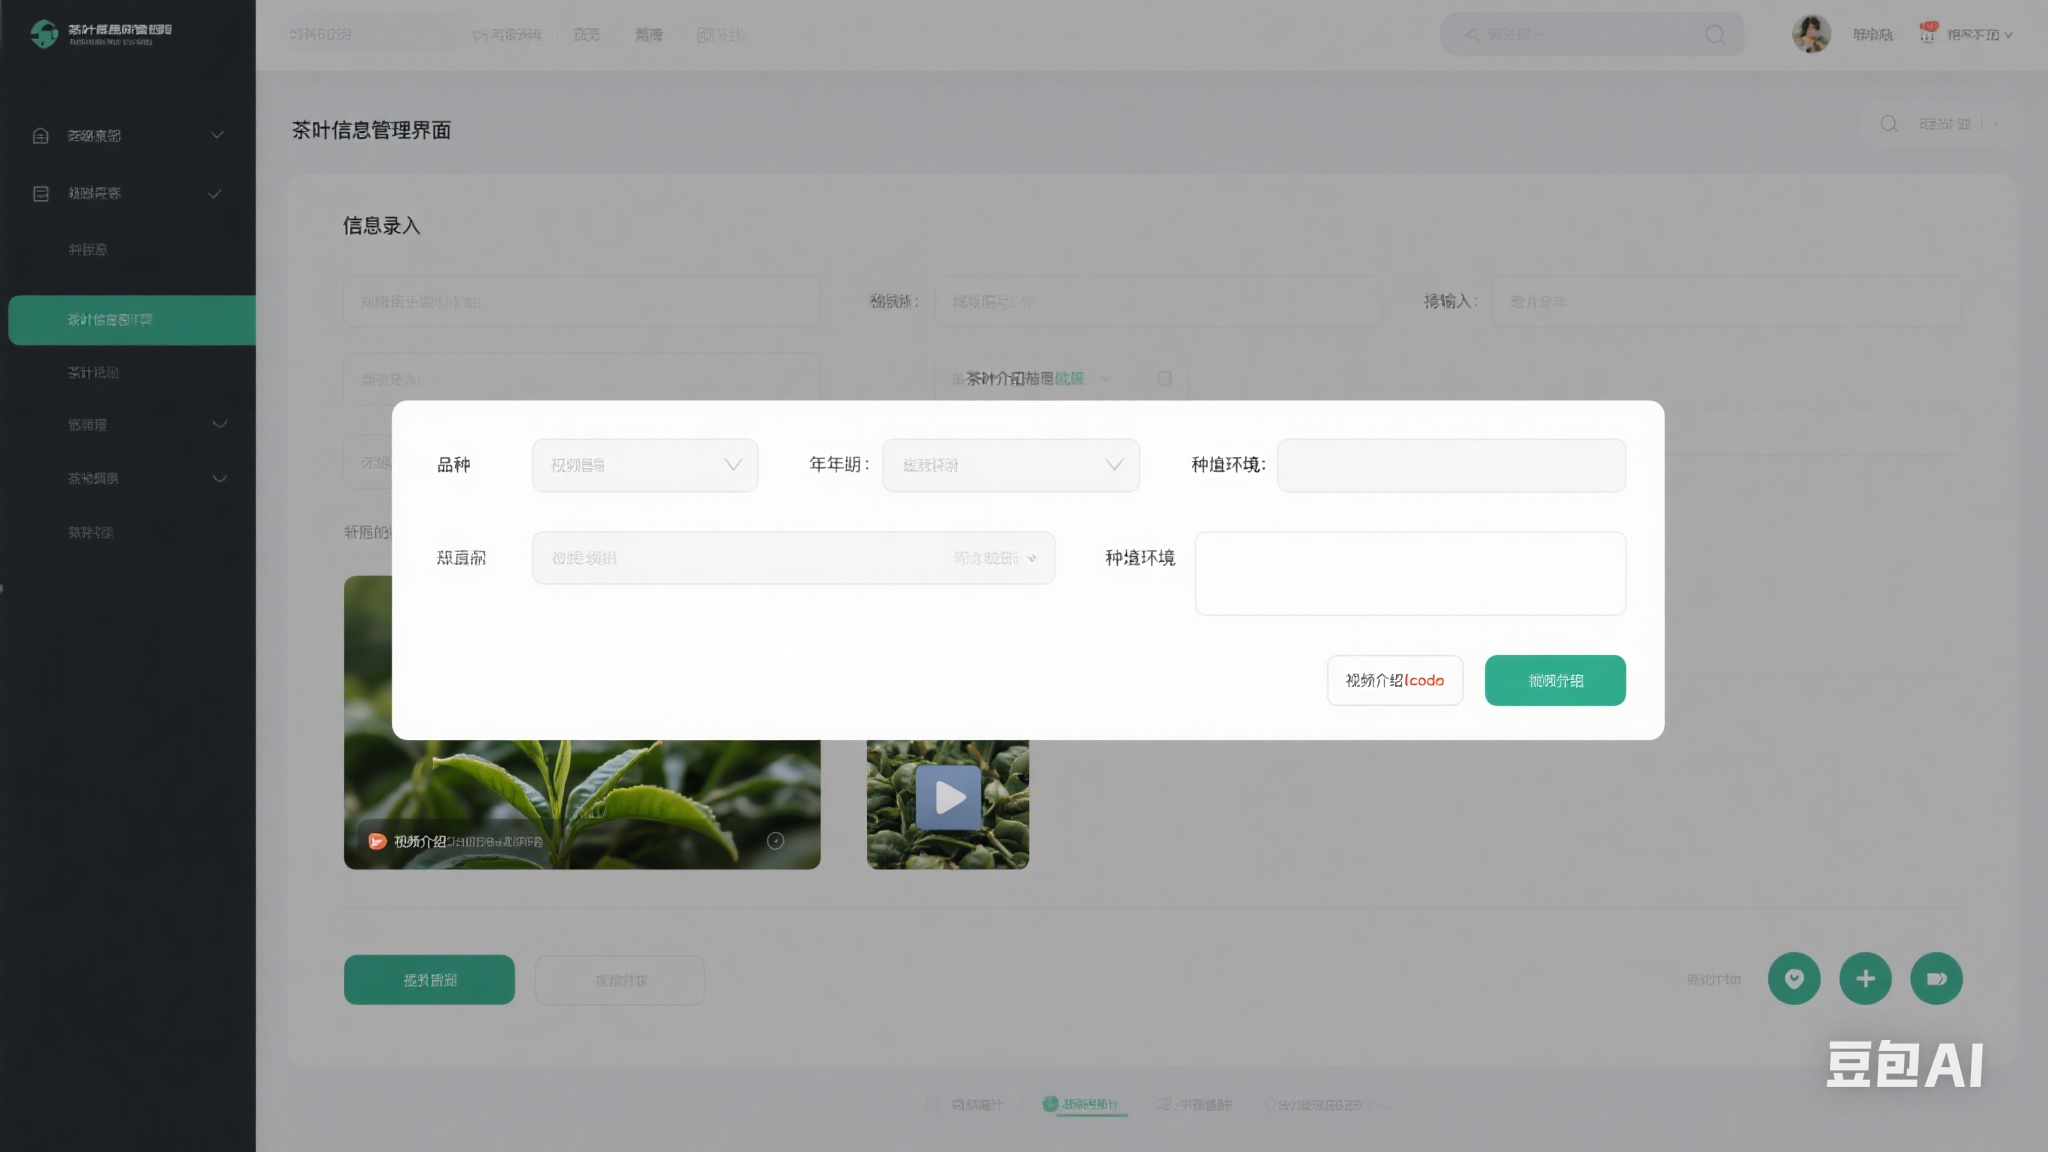Click the search magnifier in top bar
Viewport: 2048px width, 1152px height.
[x=1714, y=35]
